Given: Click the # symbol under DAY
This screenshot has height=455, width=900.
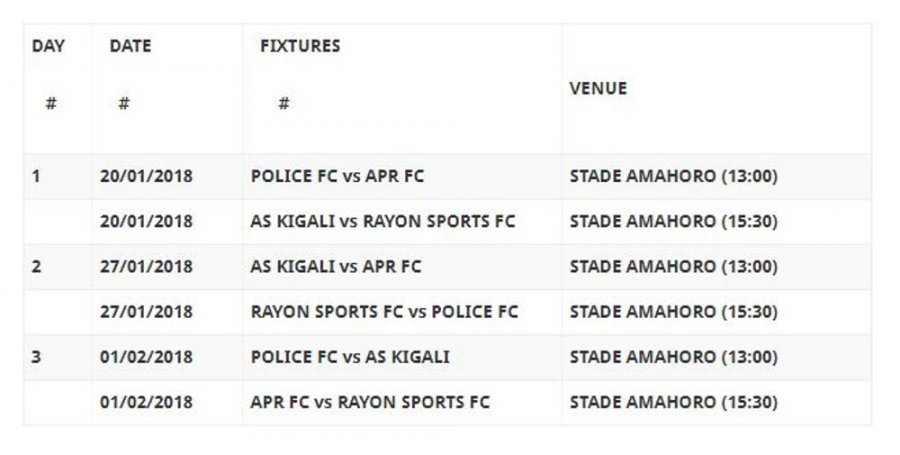Looking at the screenshot, I should coord(50,103).
